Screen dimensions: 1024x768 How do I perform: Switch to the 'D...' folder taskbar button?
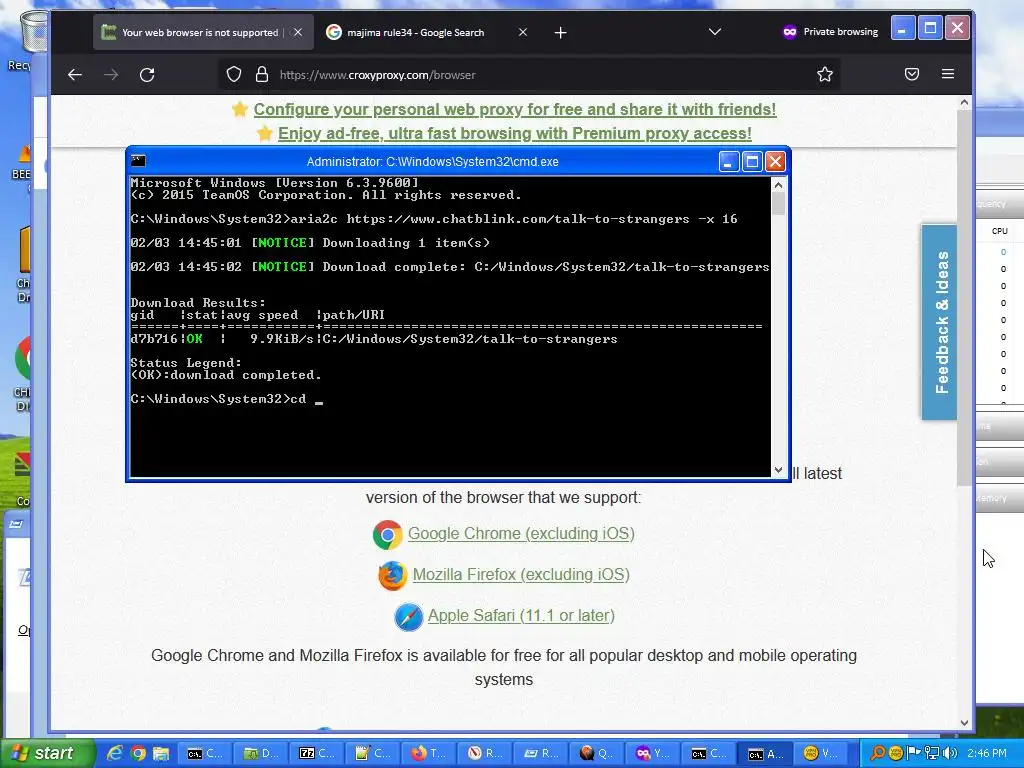(x=261, y=754)
